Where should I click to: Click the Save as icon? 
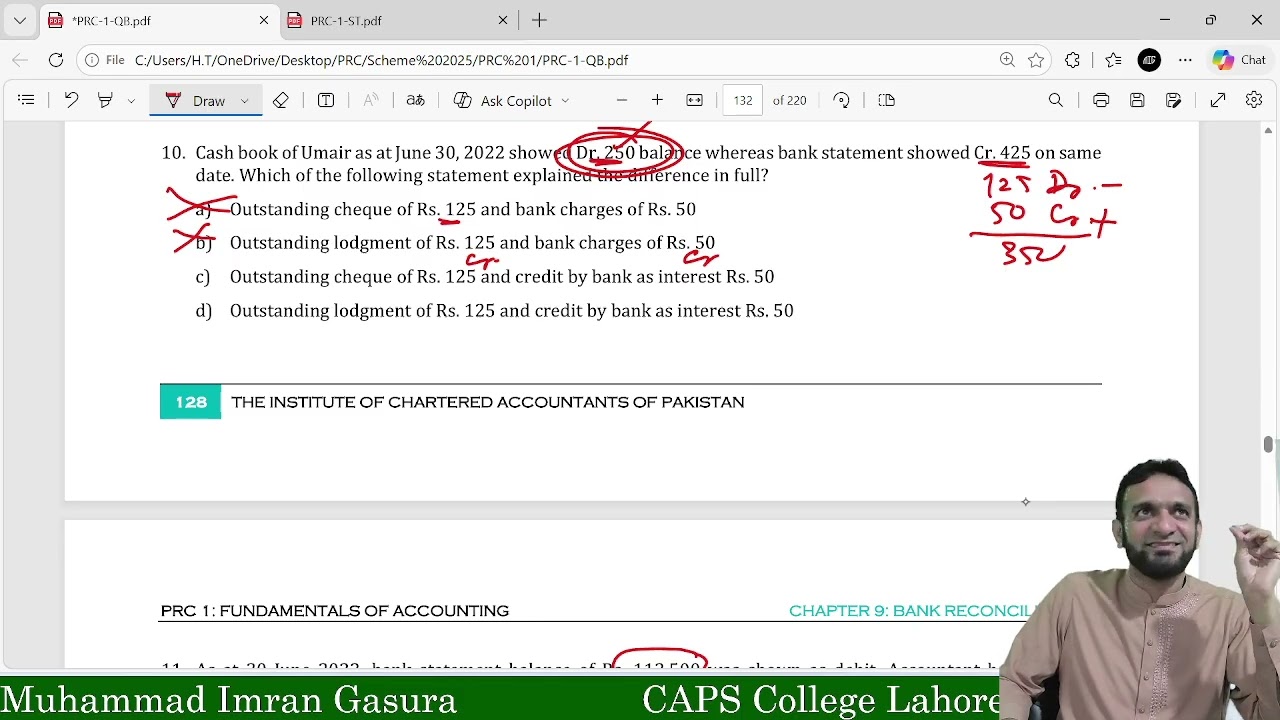1174,100
